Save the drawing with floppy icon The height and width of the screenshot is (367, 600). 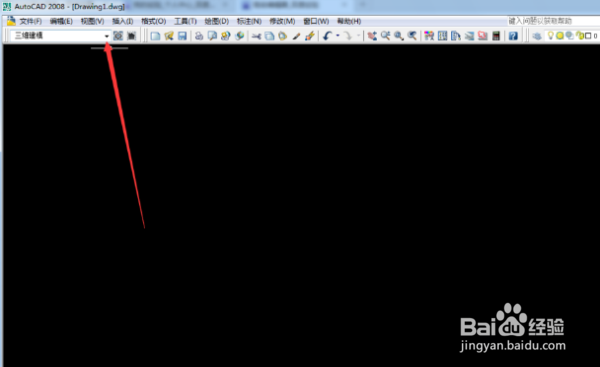(x=182, y=36)
